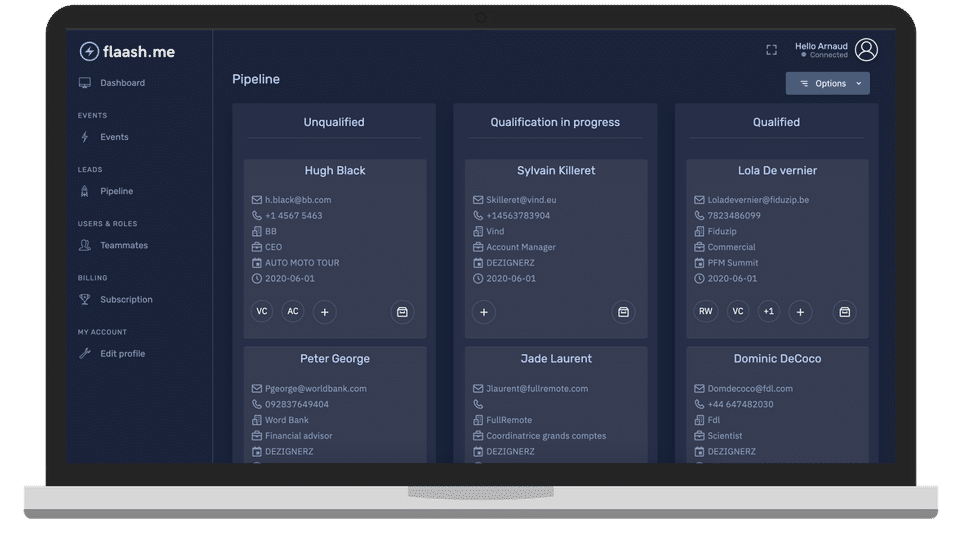Go to Subscription billing page

pyautogui.click(x=115, y=300)
